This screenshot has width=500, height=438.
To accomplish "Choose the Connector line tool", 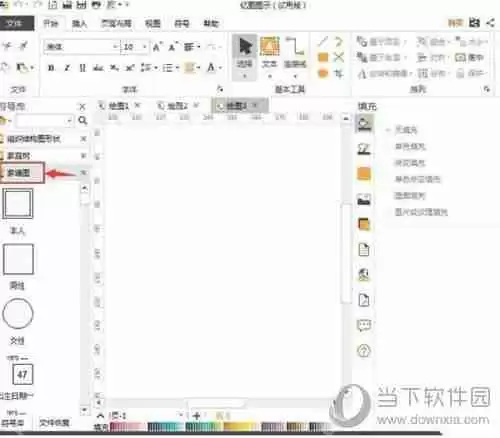I will click(x=295, y=52).
